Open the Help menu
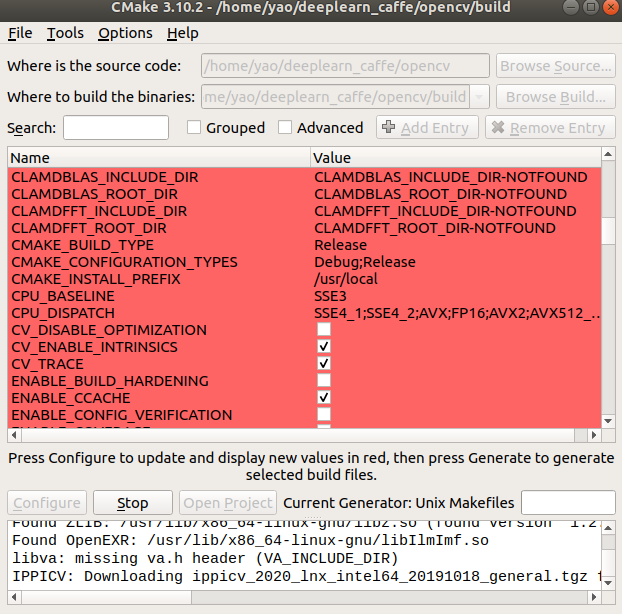Screen dimensions: 622x614 coord(183,33)
